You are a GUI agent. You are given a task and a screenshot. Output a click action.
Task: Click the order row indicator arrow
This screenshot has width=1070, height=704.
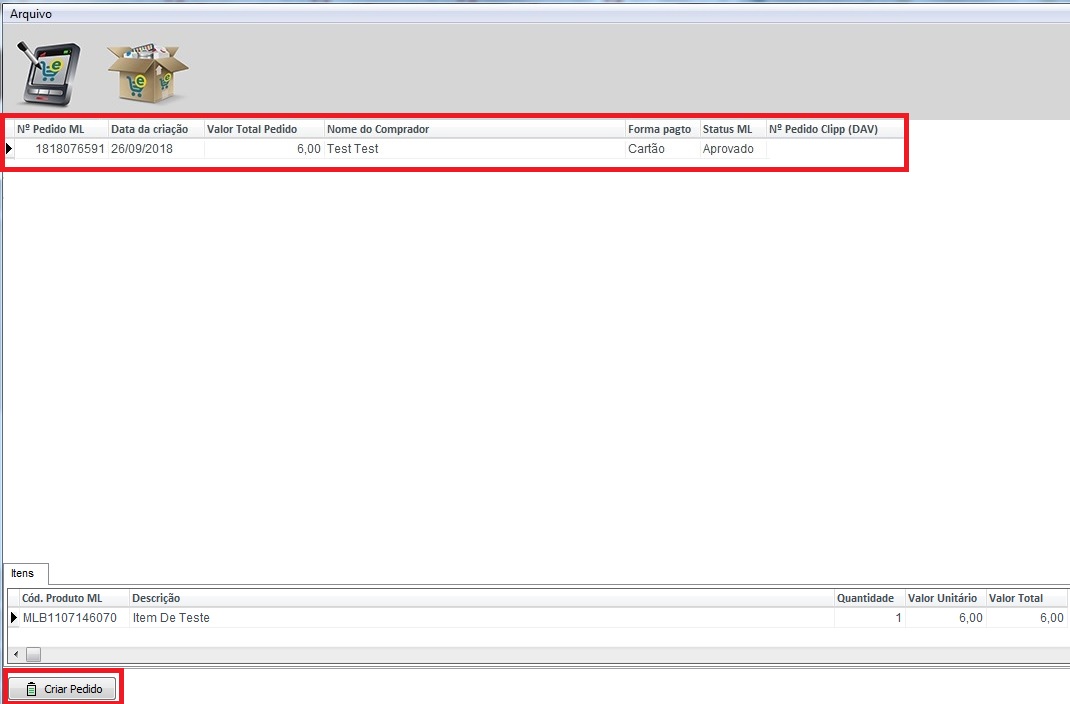click(10, 149)
